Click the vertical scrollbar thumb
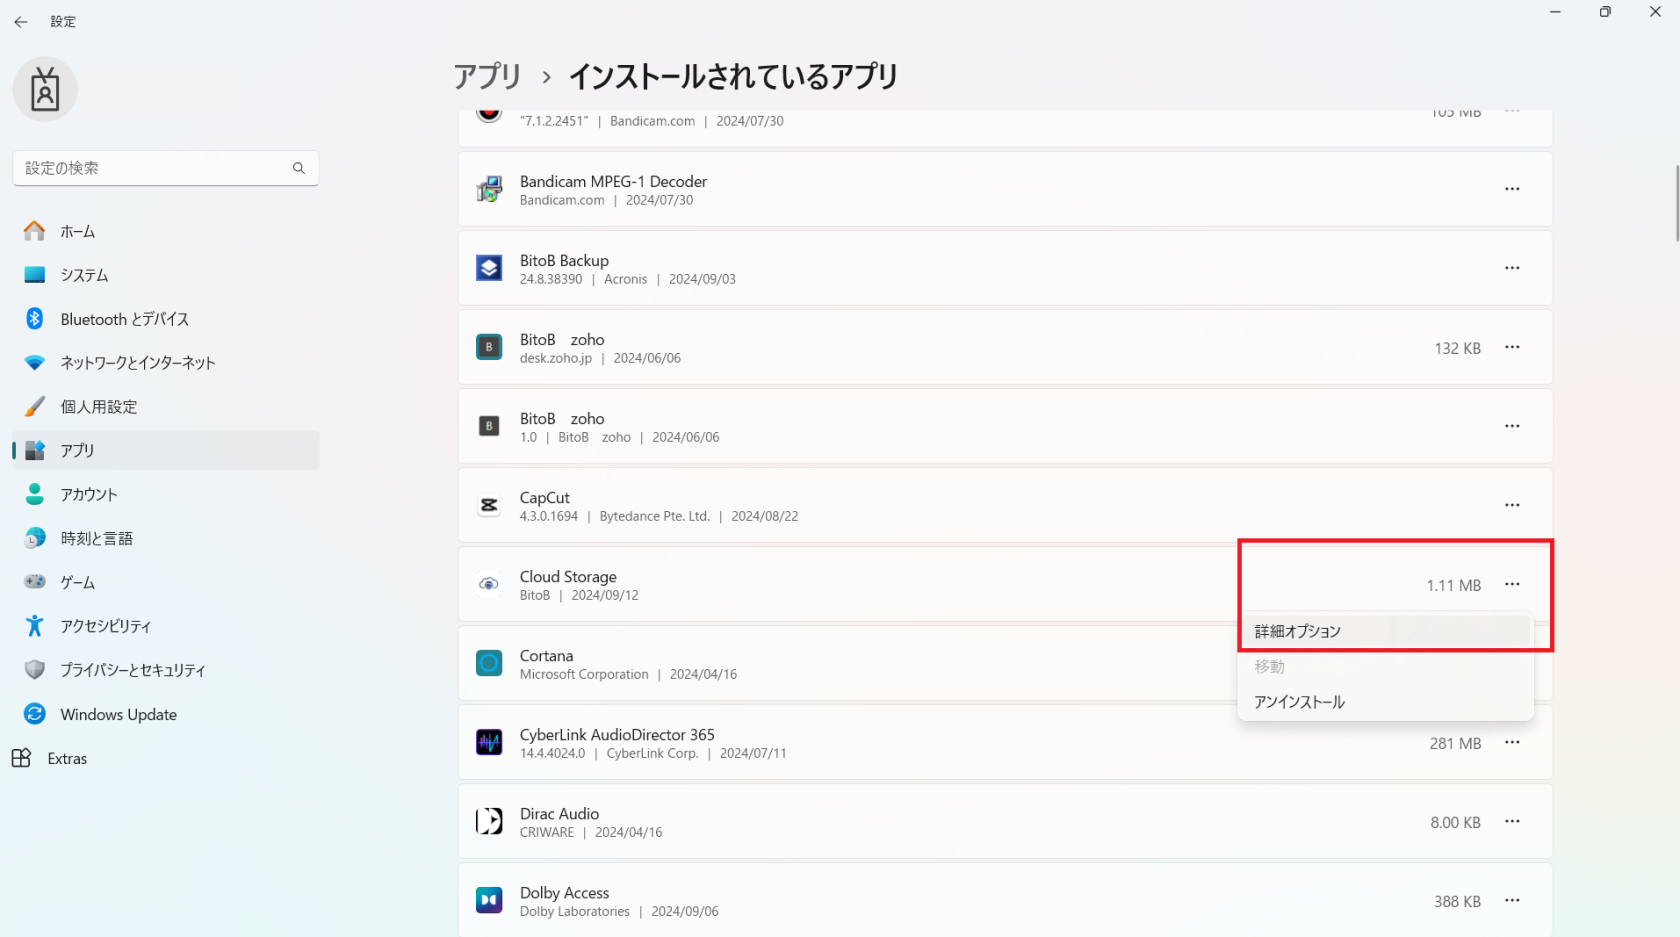The width and height of the screenshot is (1680, 937). (1677, 203)
